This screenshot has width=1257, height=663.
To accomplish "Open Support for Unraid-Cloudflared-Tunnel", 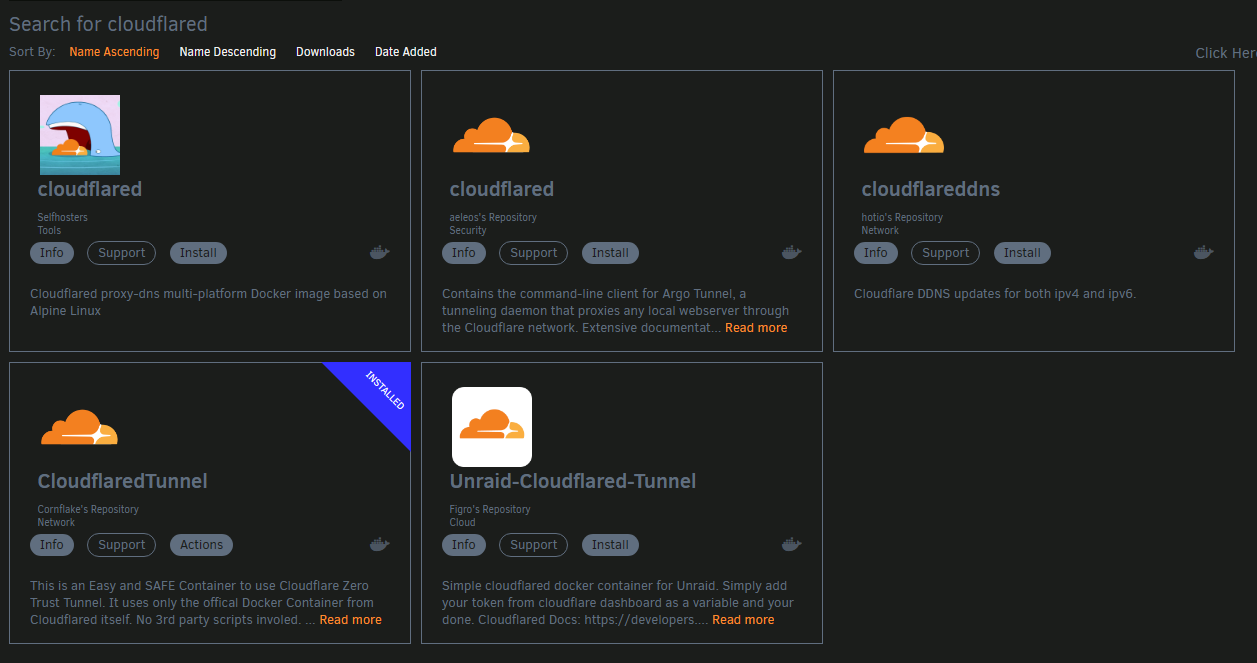I will (x=534, y=545).
